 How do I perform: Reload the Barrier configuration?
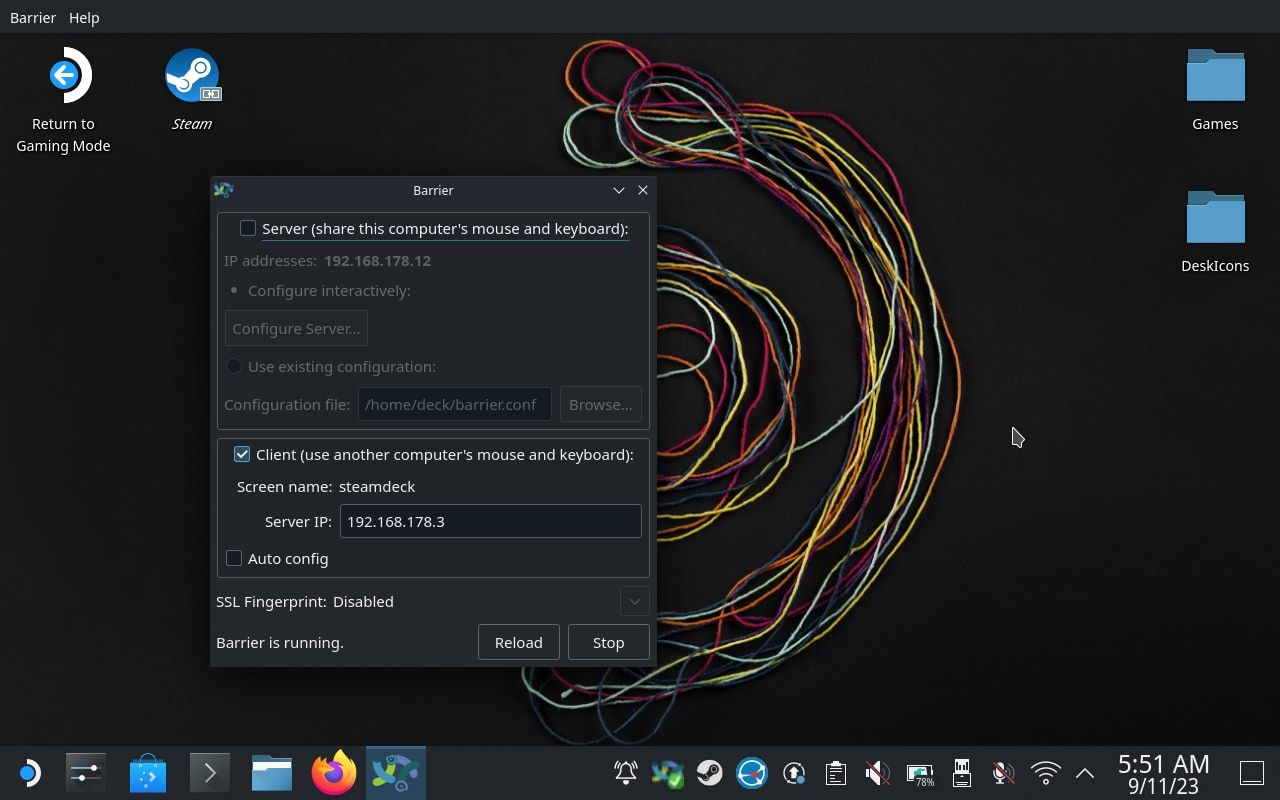pyautogui.click(x=518, y=642)
